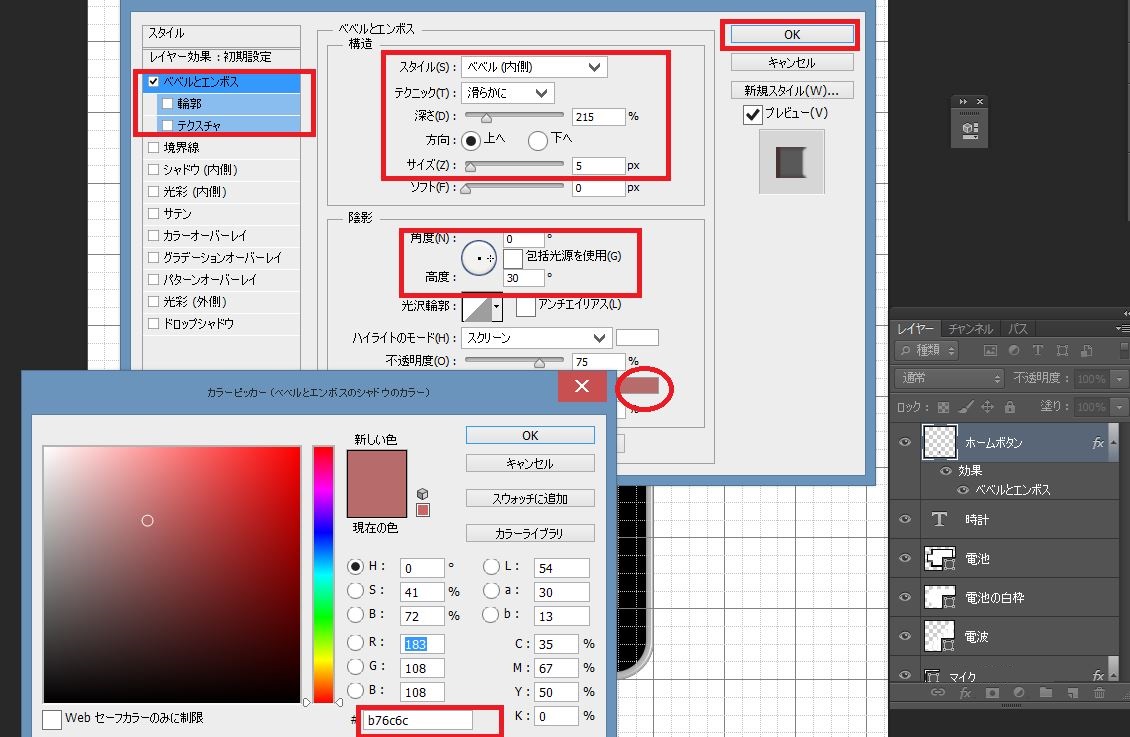The height and width of the screenshot is (737, 1130).
Task: Click the new group folder icon
Action: pos(1045,693)
